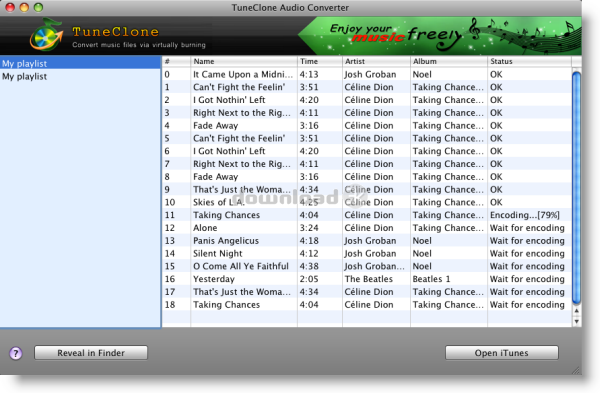Click the green zoom window button
The width and height of the screenshot is (600, 393).
[x=38, y=7]
